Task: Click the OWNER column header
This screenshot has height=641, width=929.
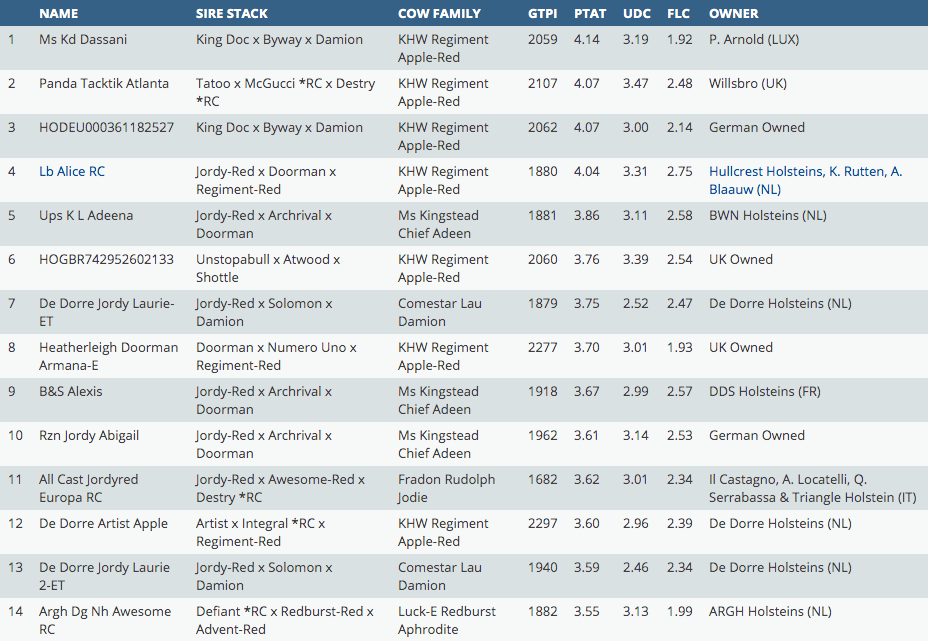Action: pos(733,14)
